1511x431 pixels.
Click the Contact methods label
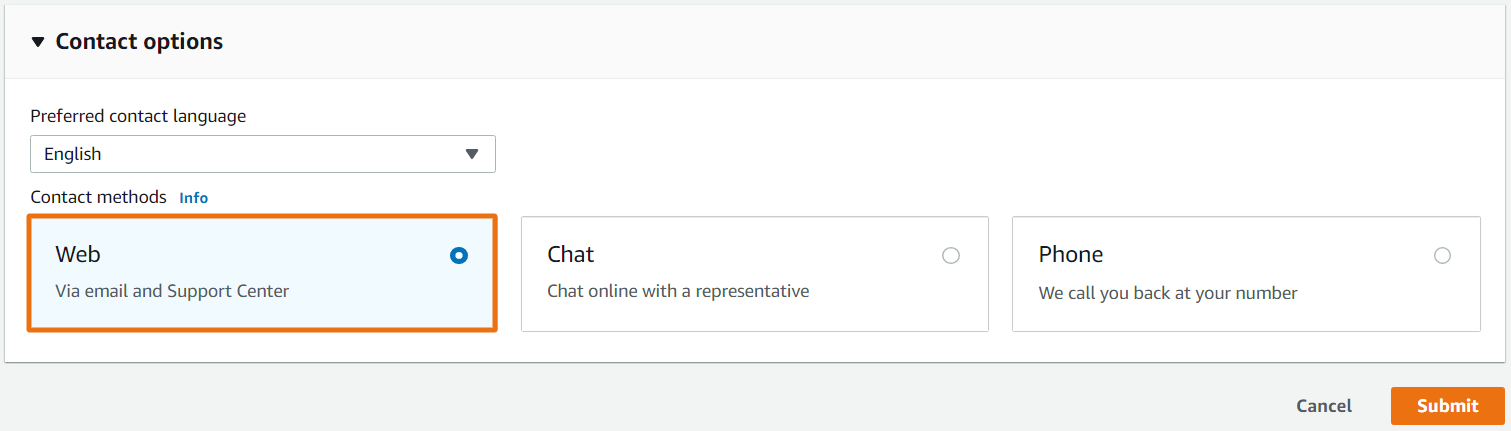(x=98, y=197)
